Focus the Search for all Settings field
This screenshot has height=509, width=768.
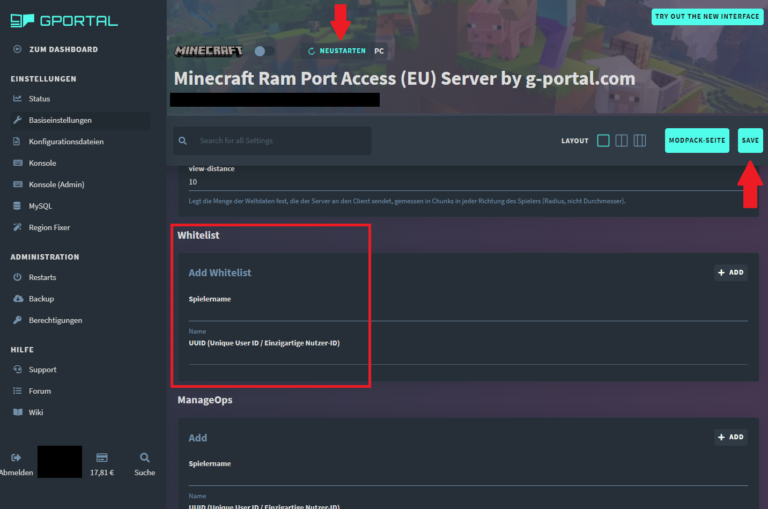272,141
